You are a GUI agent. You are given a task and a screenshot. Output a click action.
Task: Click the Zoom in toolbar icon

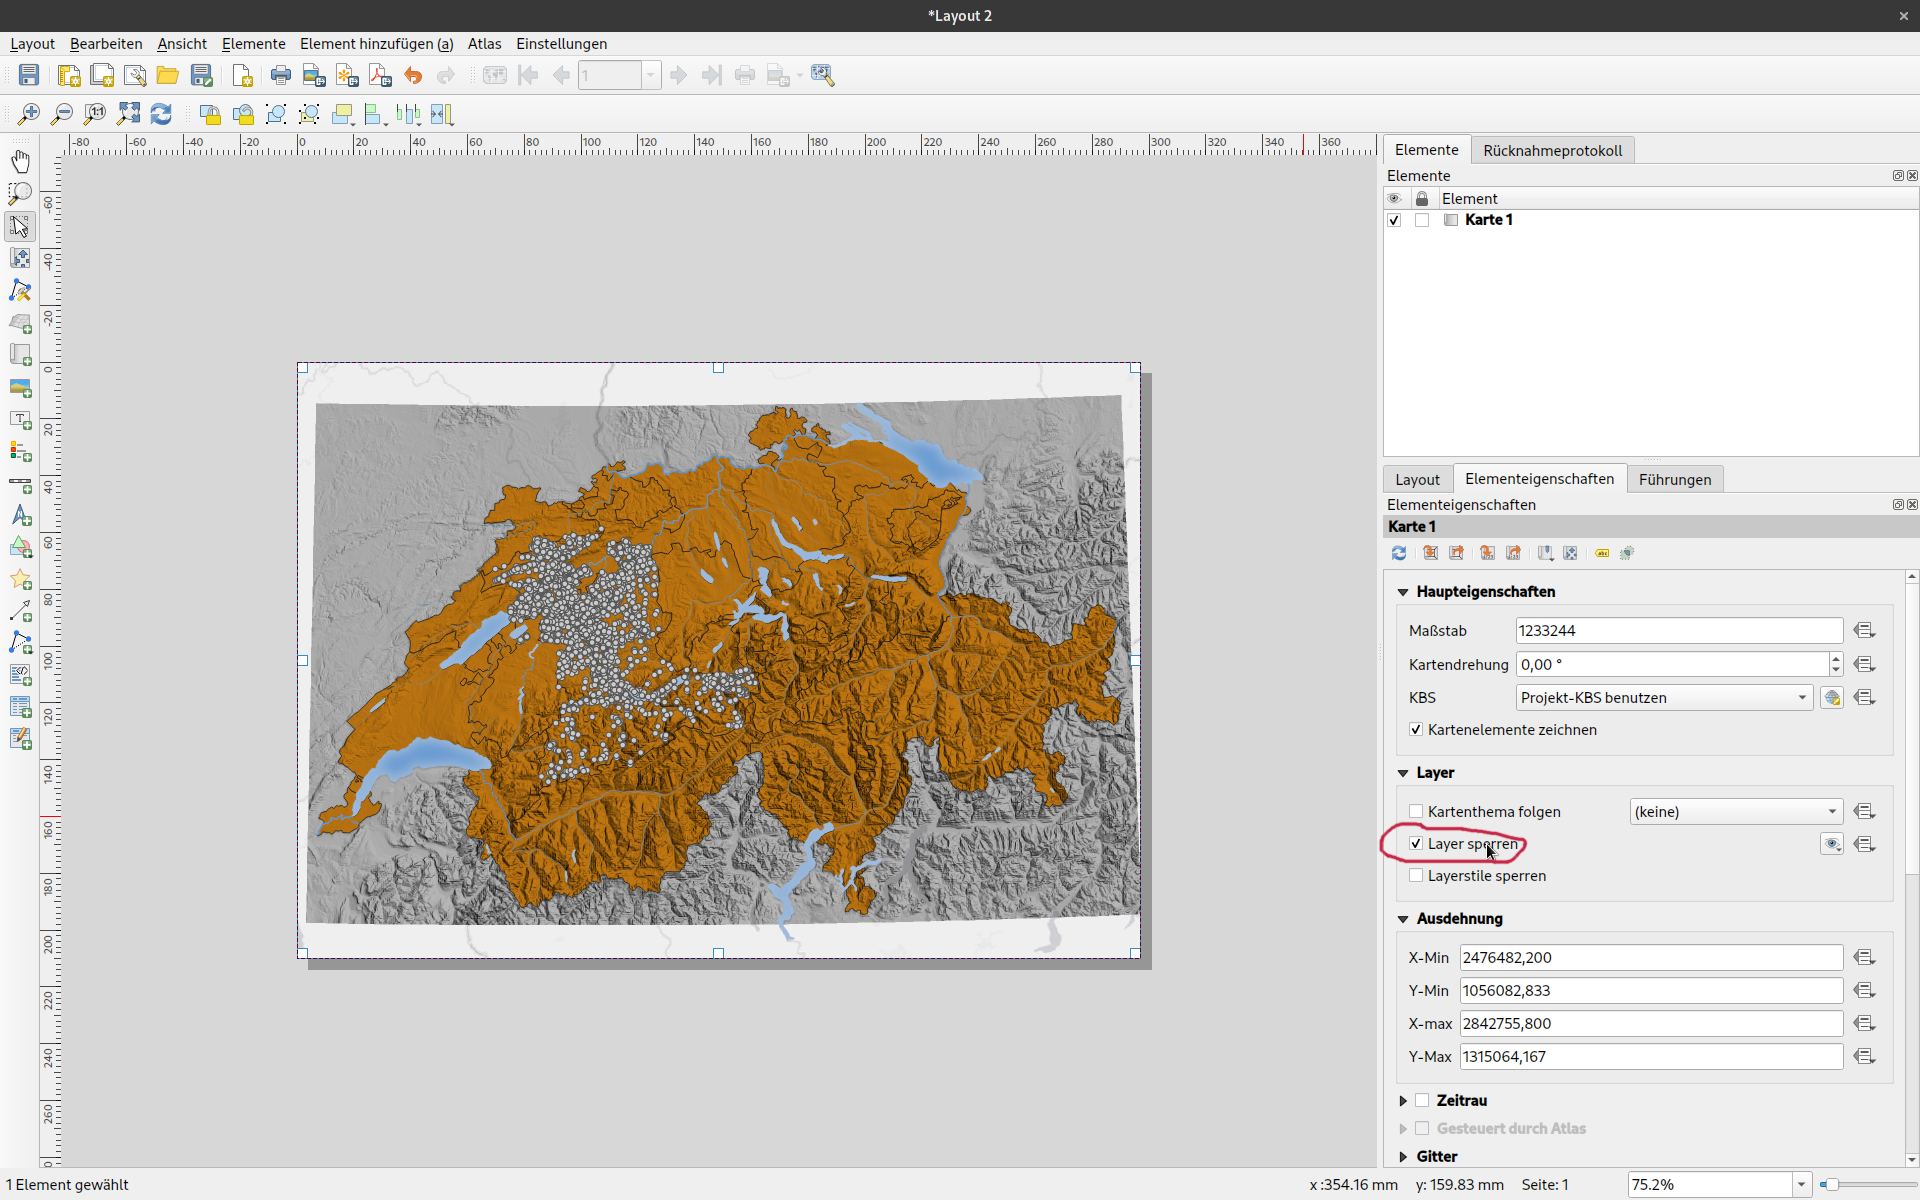click(28, 114)
